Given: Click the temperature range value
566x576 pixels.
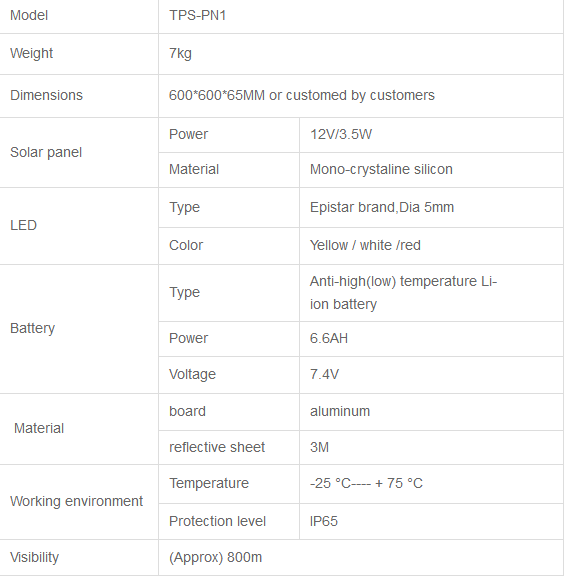Looking at the screenshot, I should tap(366, 483).
